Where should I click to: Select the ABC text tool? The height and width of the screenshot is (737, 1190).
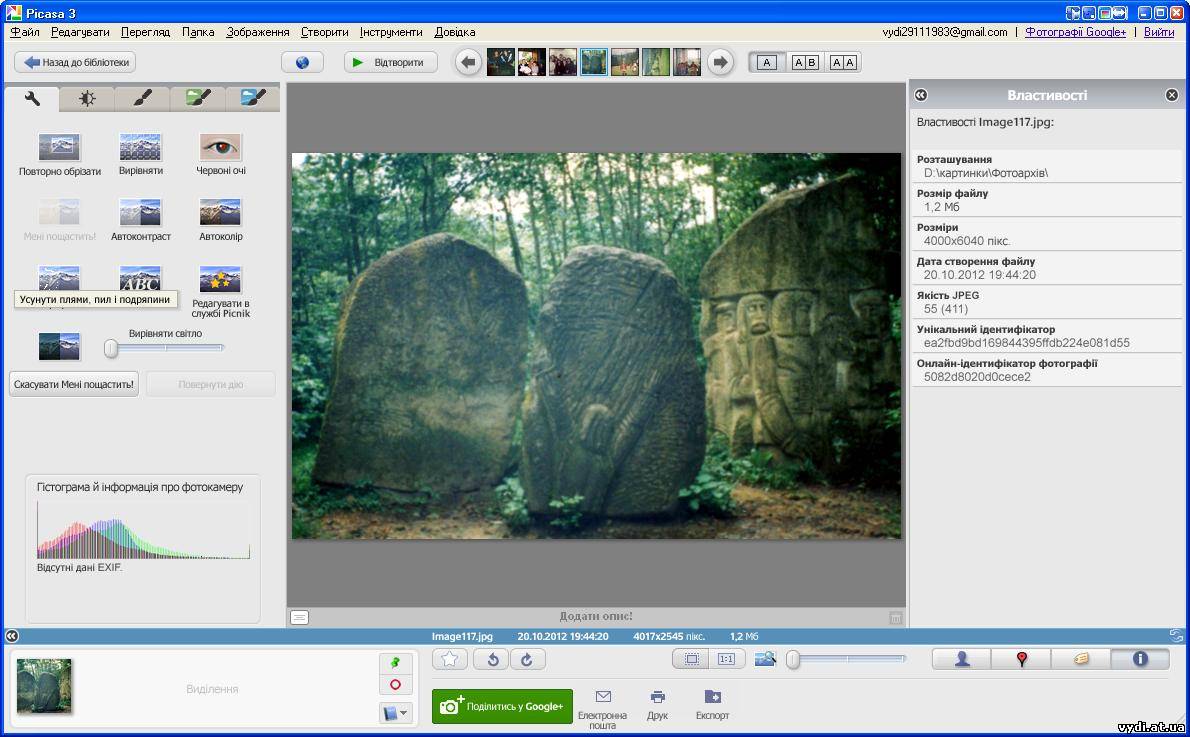click(140, 279)
